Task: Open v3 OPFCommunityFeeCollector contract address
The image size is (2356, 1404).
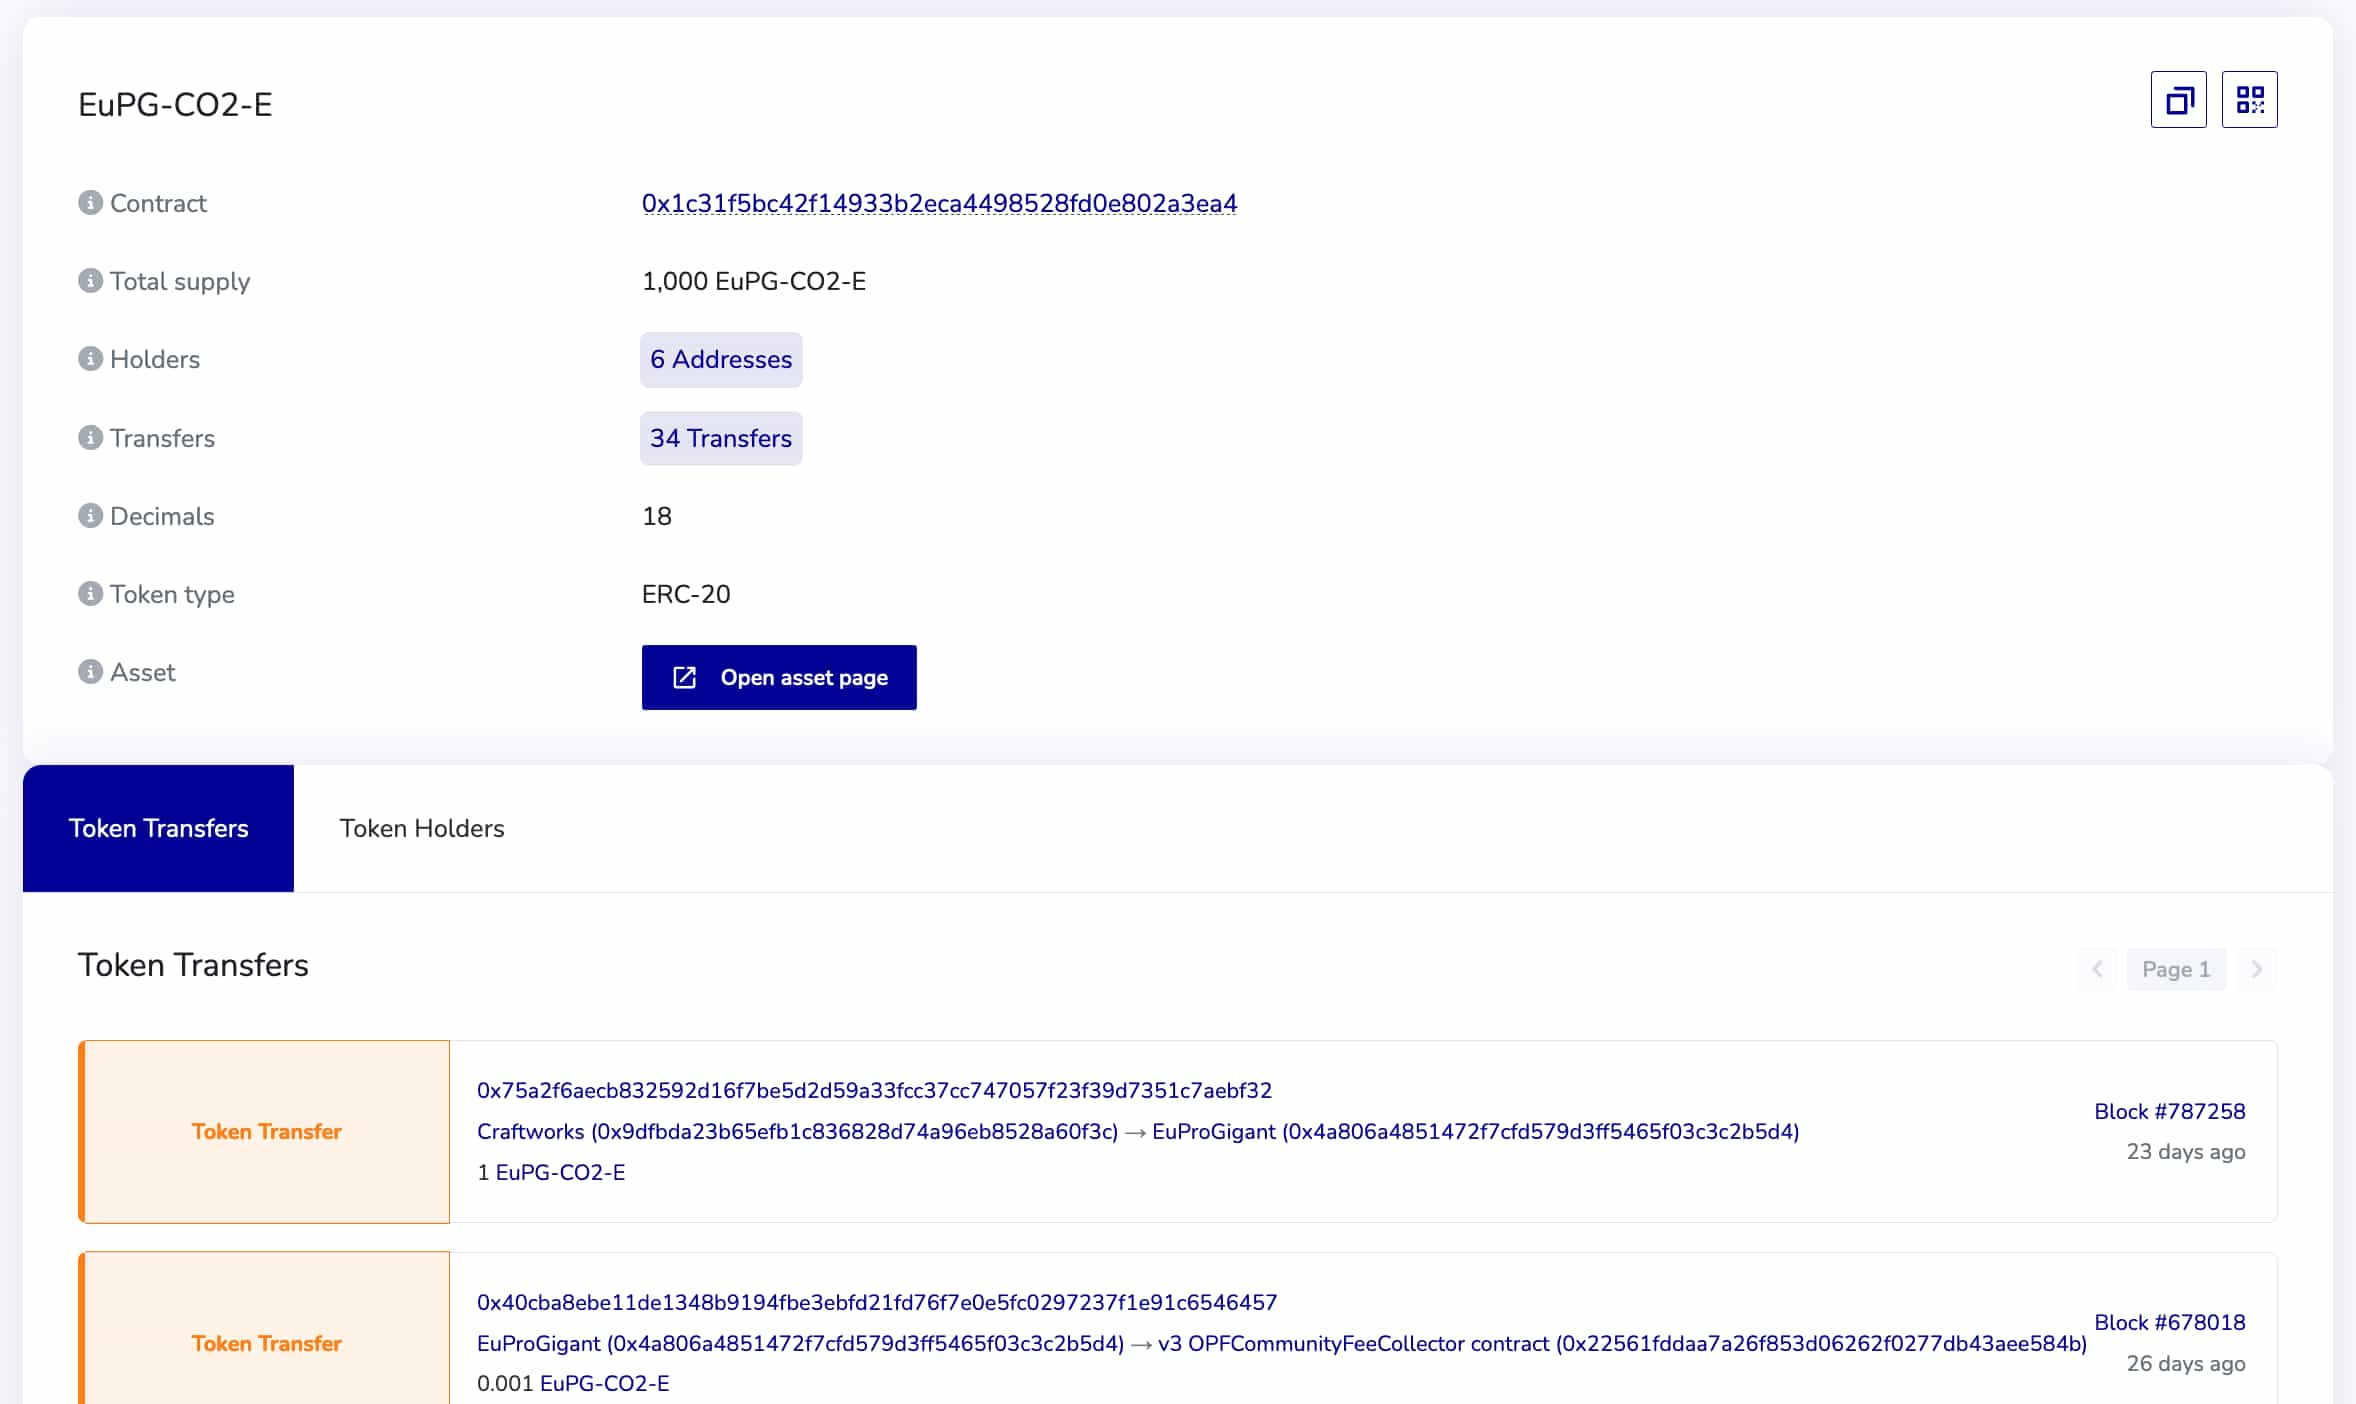Action: click(x=1622, y=1343)
